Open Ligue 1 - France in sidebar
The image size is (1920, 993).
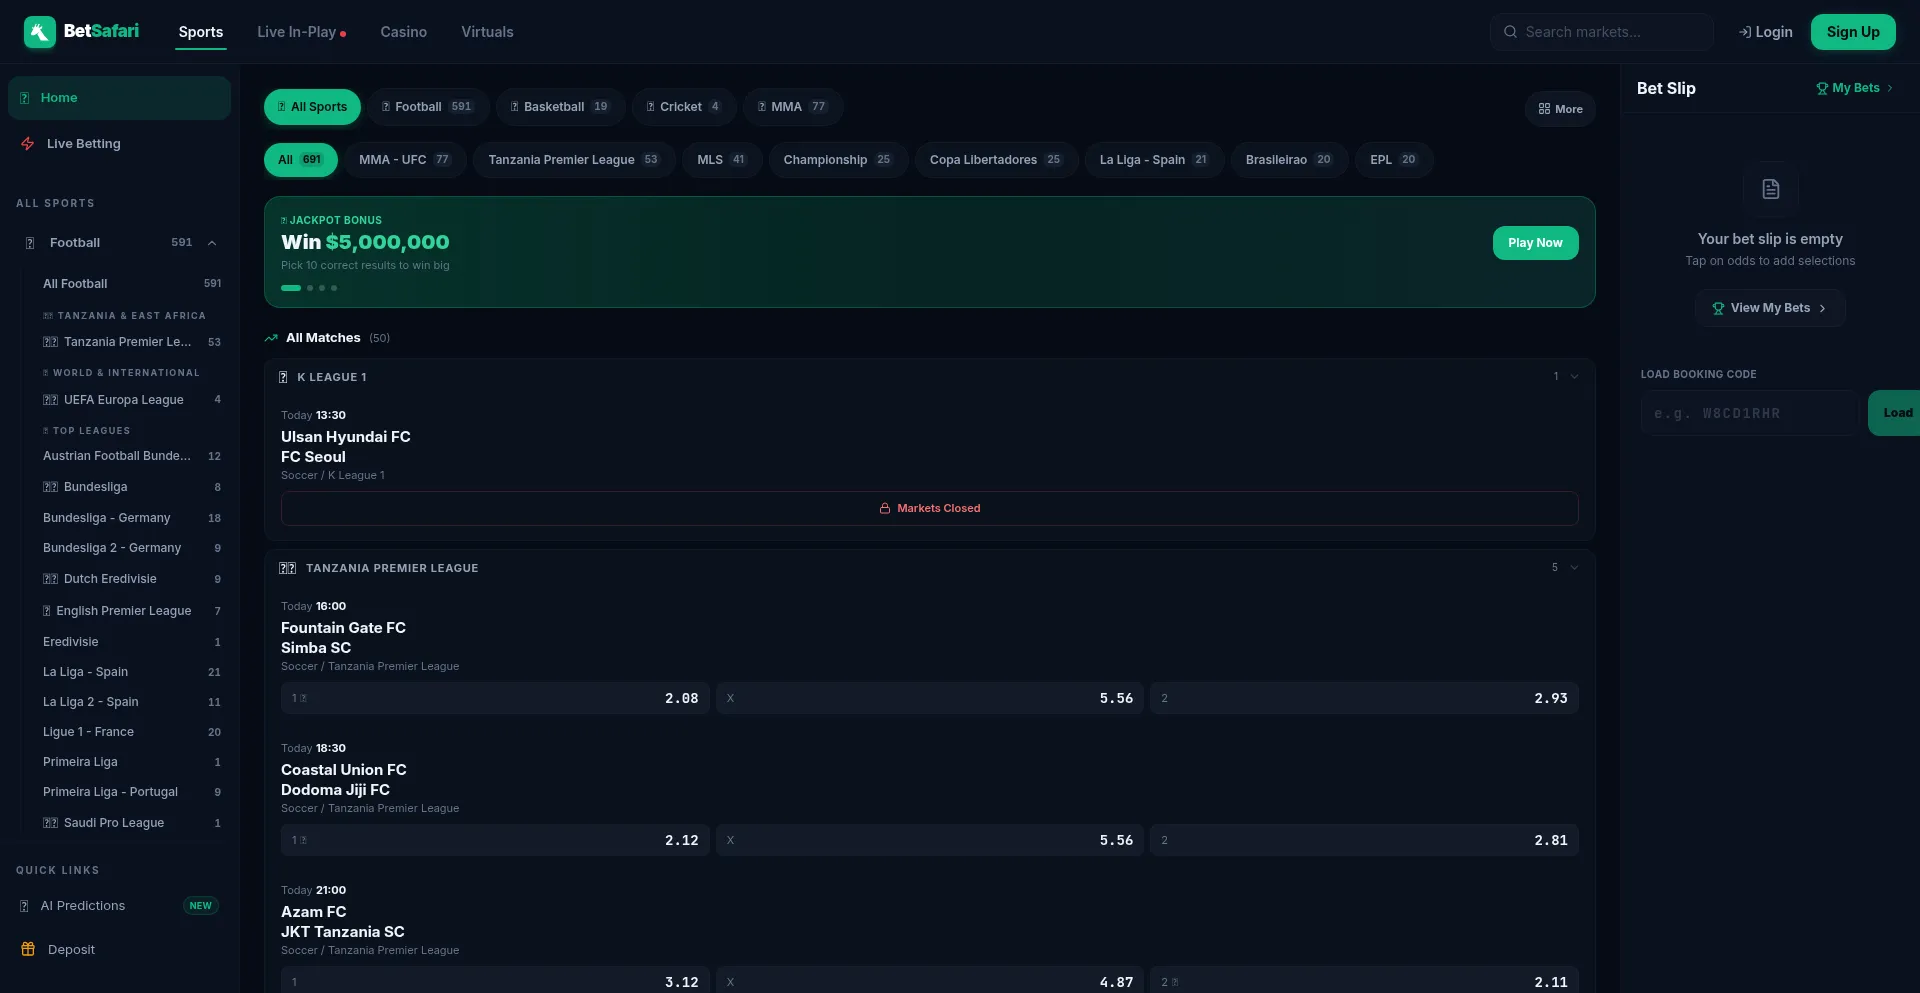click(x=132, y=732)
